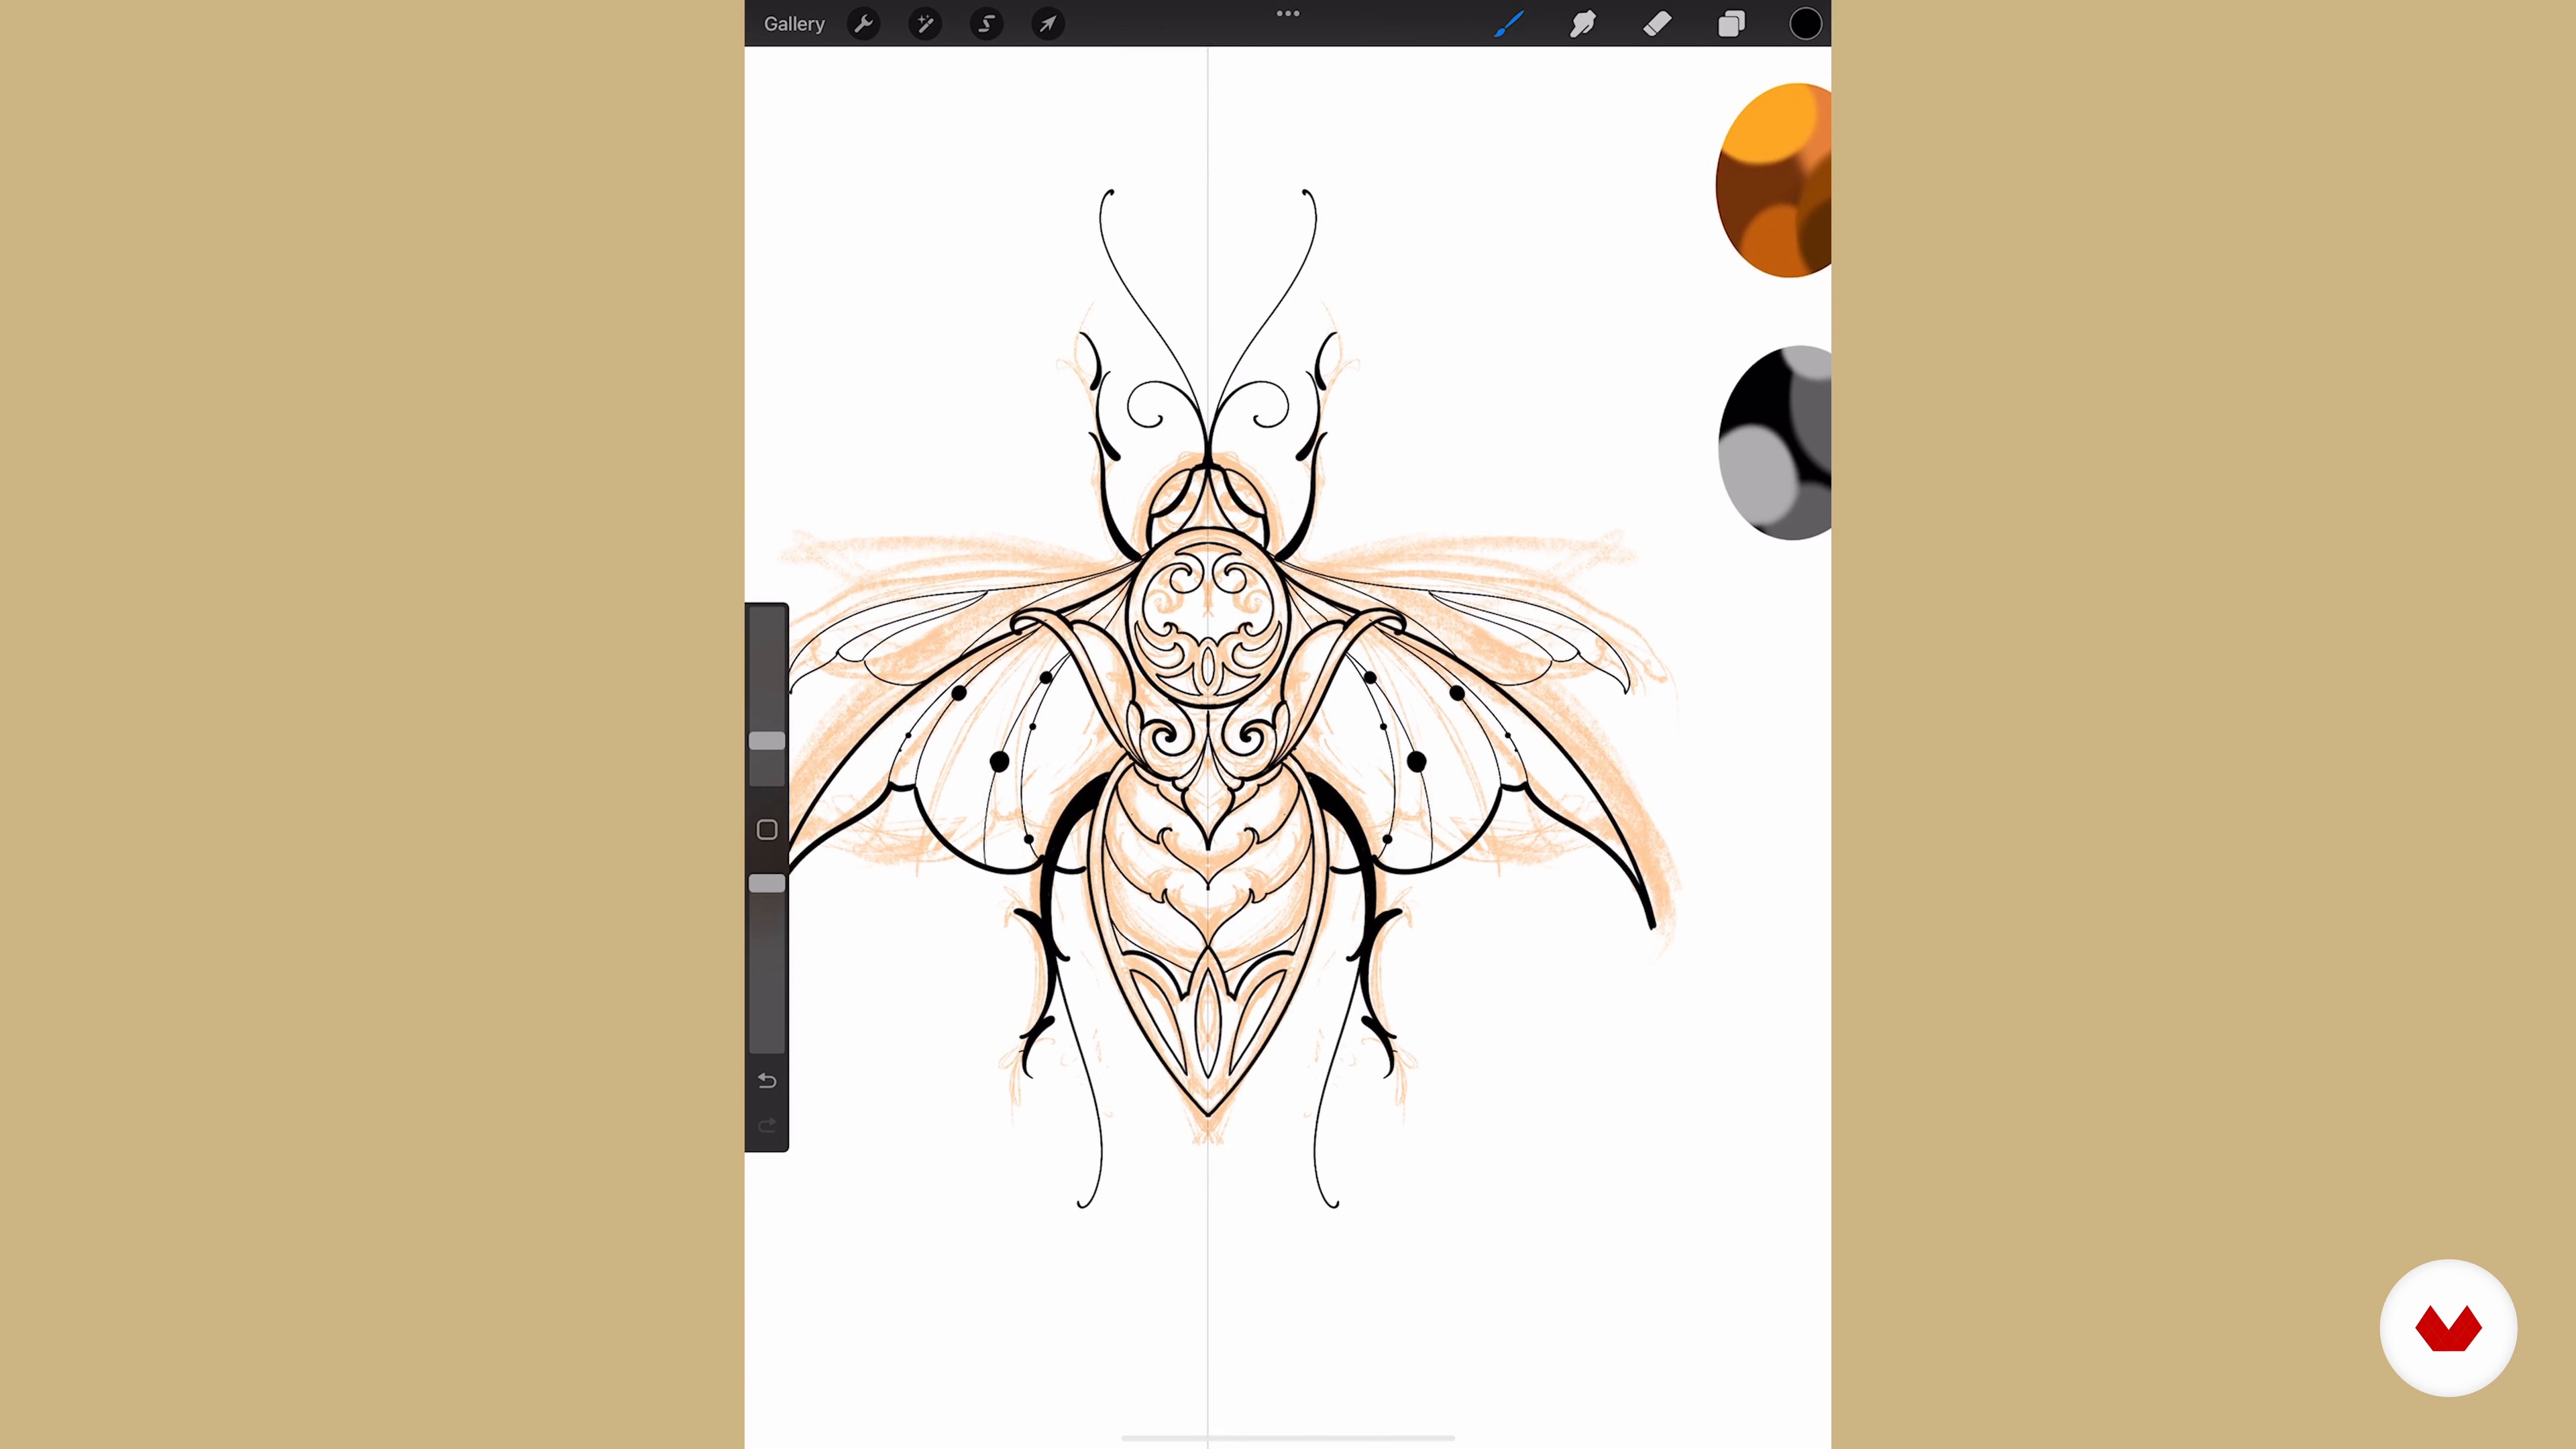Open the Actions wrench menu

point(864,24)
